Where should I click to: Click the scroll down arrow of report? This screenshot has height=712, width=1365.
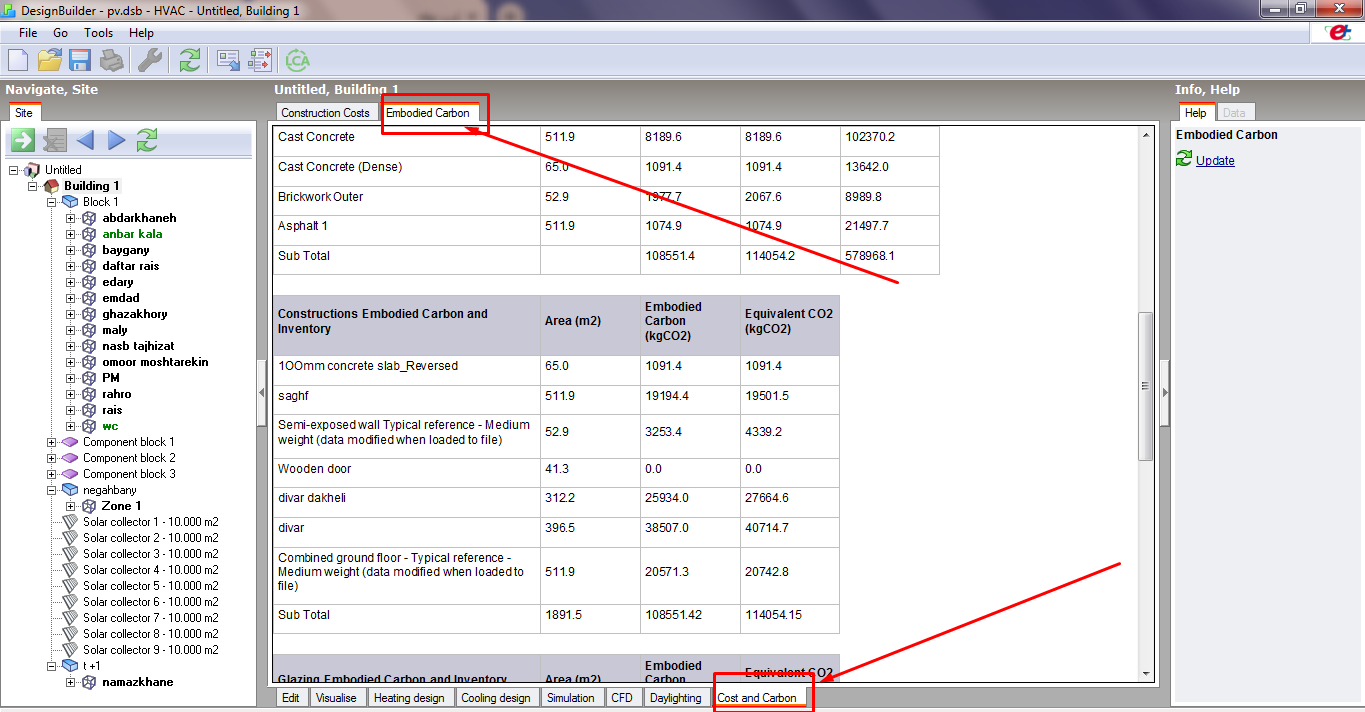pyautogui.click(x=1146, y=674)
